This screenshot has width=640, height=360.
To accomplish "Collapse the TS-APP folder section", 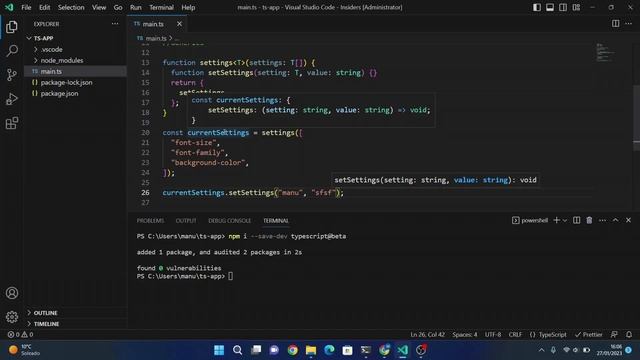I will coord(76,38).
